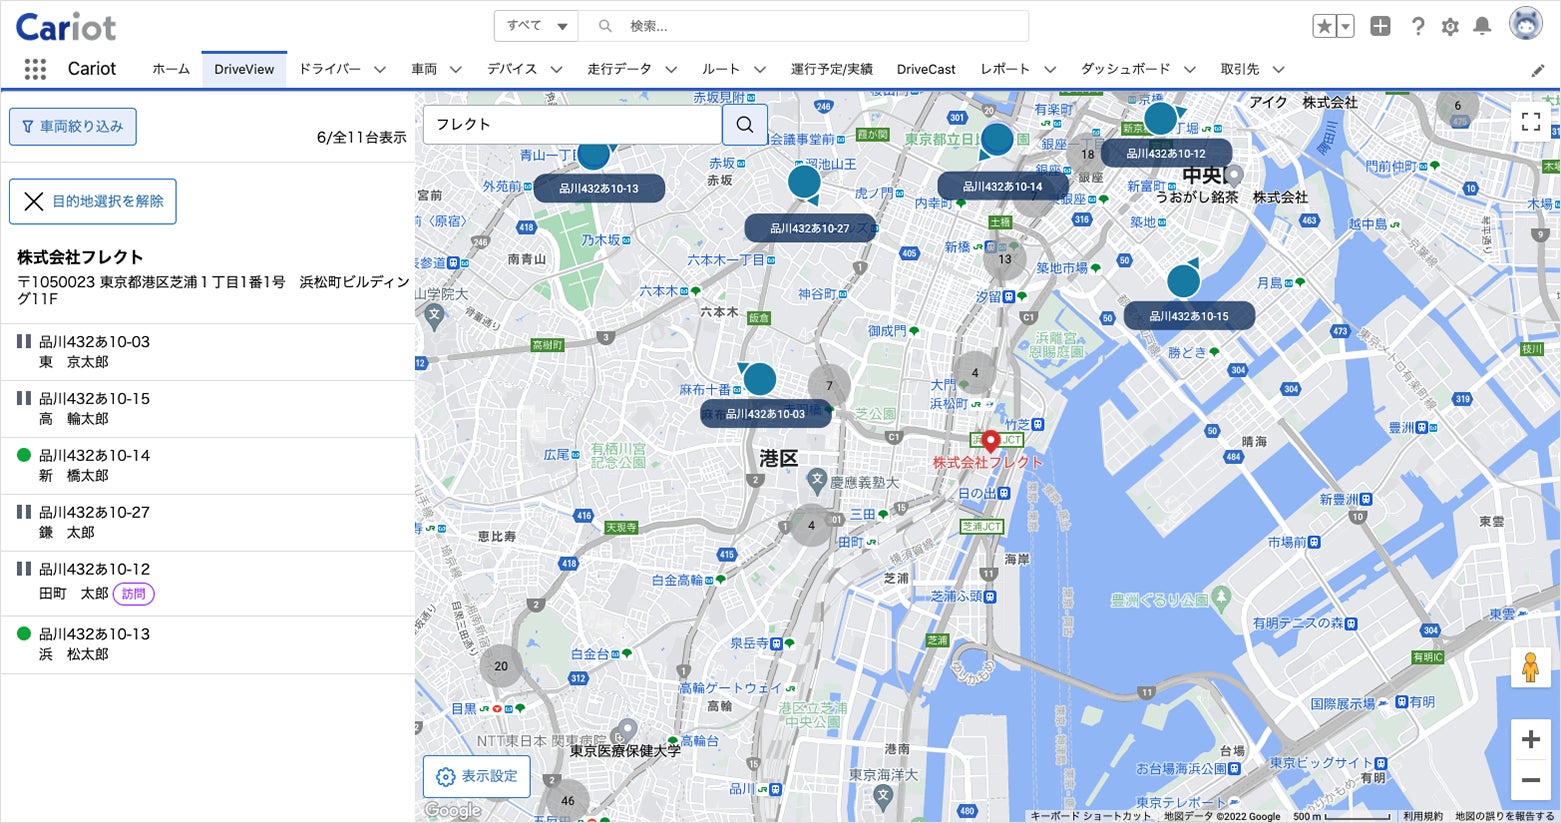
Task: Toggle fullscreen map view
Action: click(x=1530, y=122)
